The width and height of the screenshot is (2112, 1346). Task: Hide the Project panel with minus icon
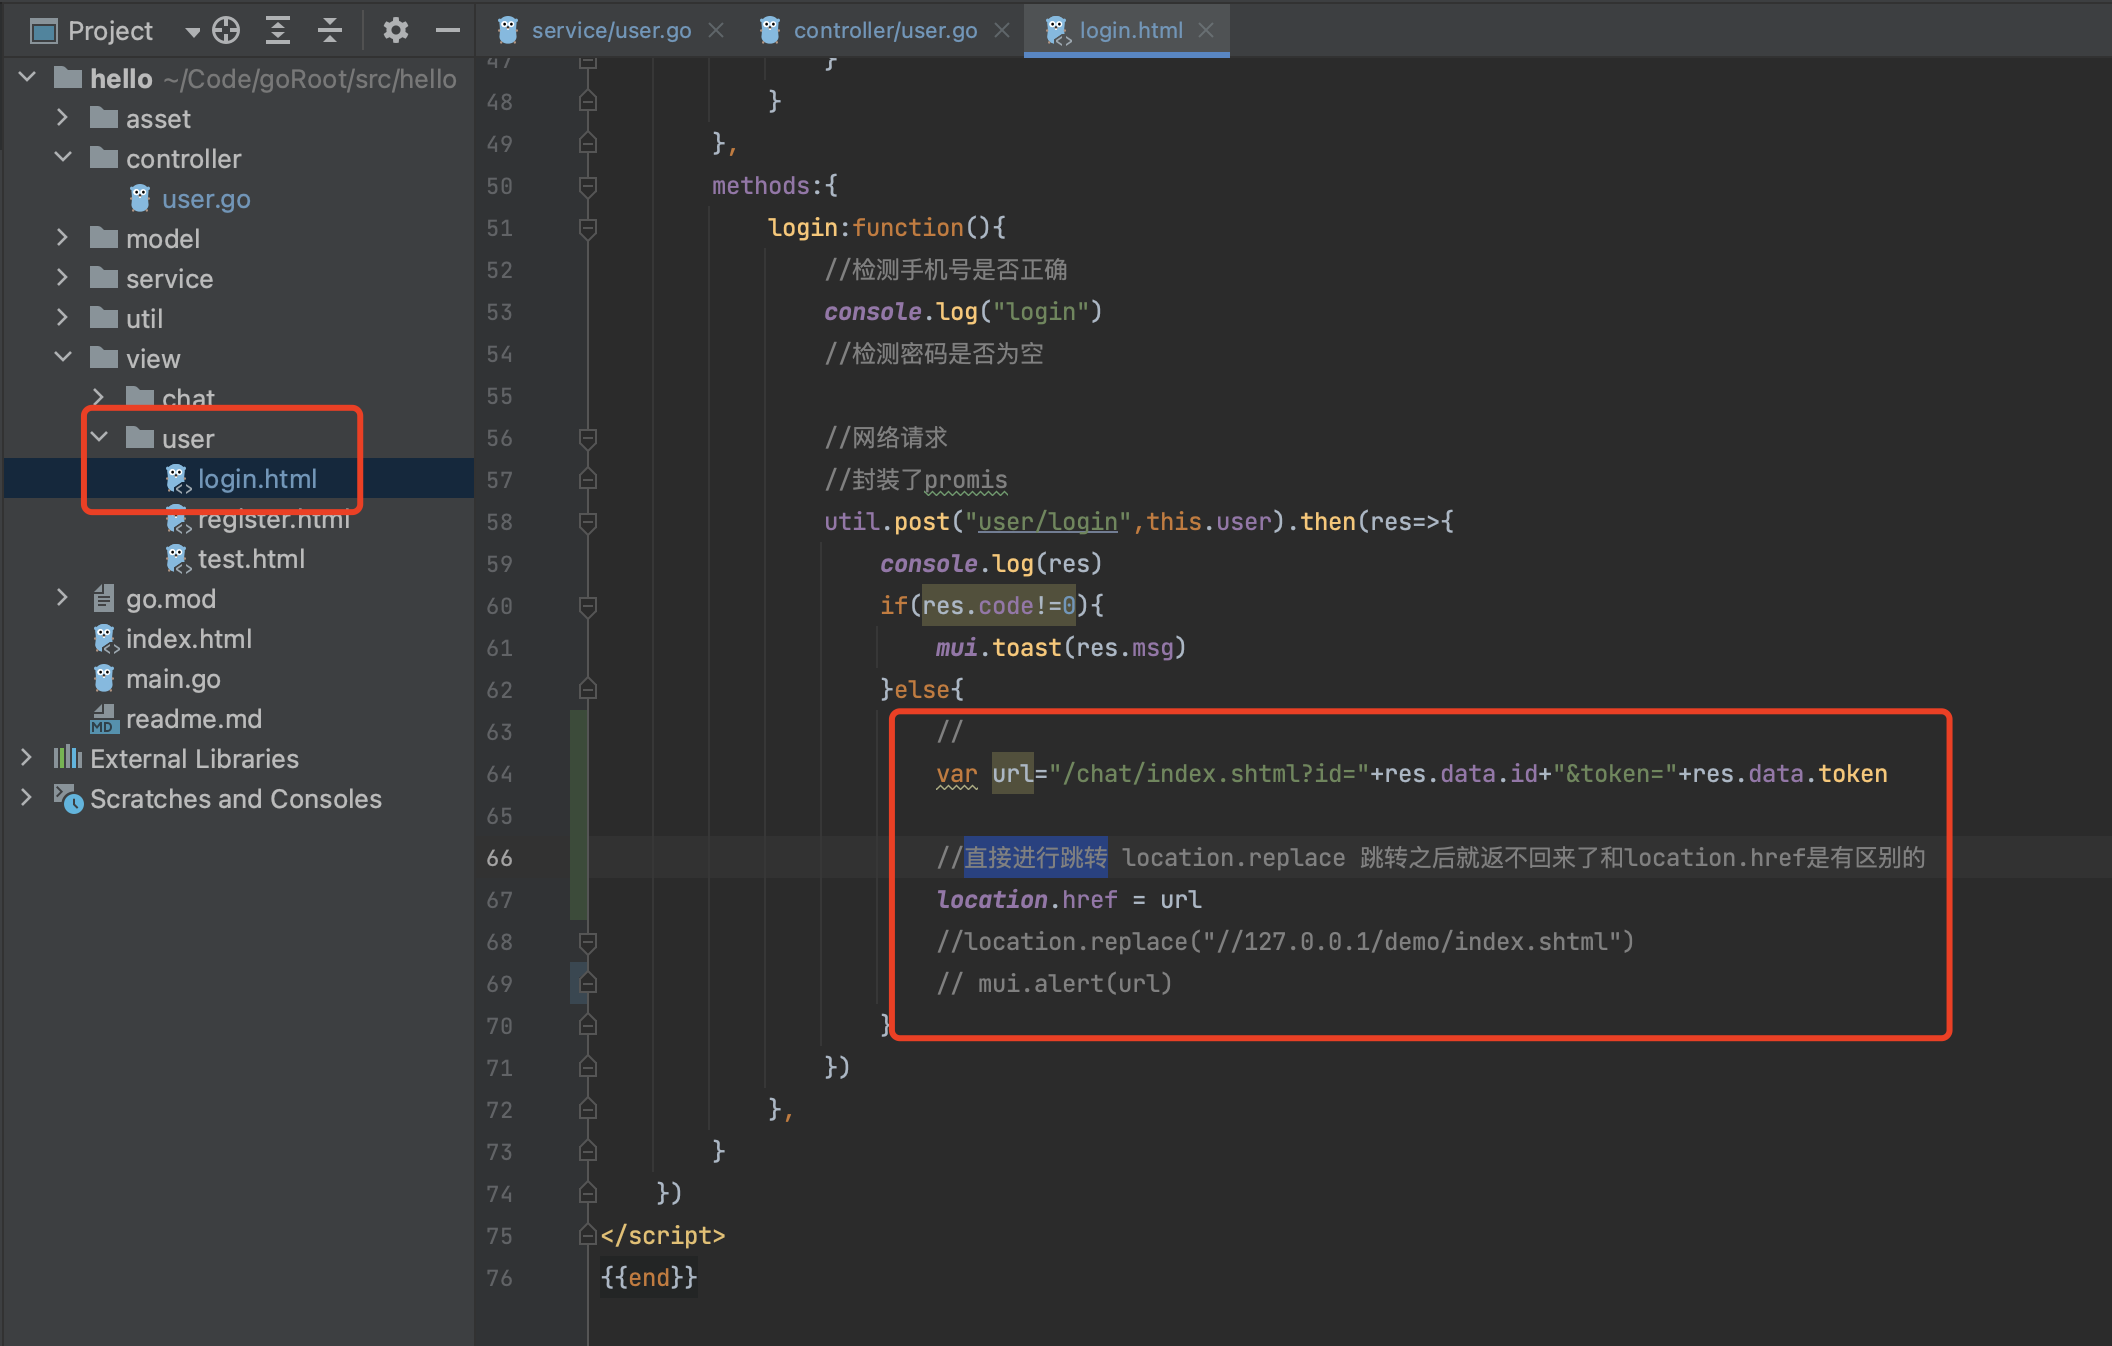447,31
